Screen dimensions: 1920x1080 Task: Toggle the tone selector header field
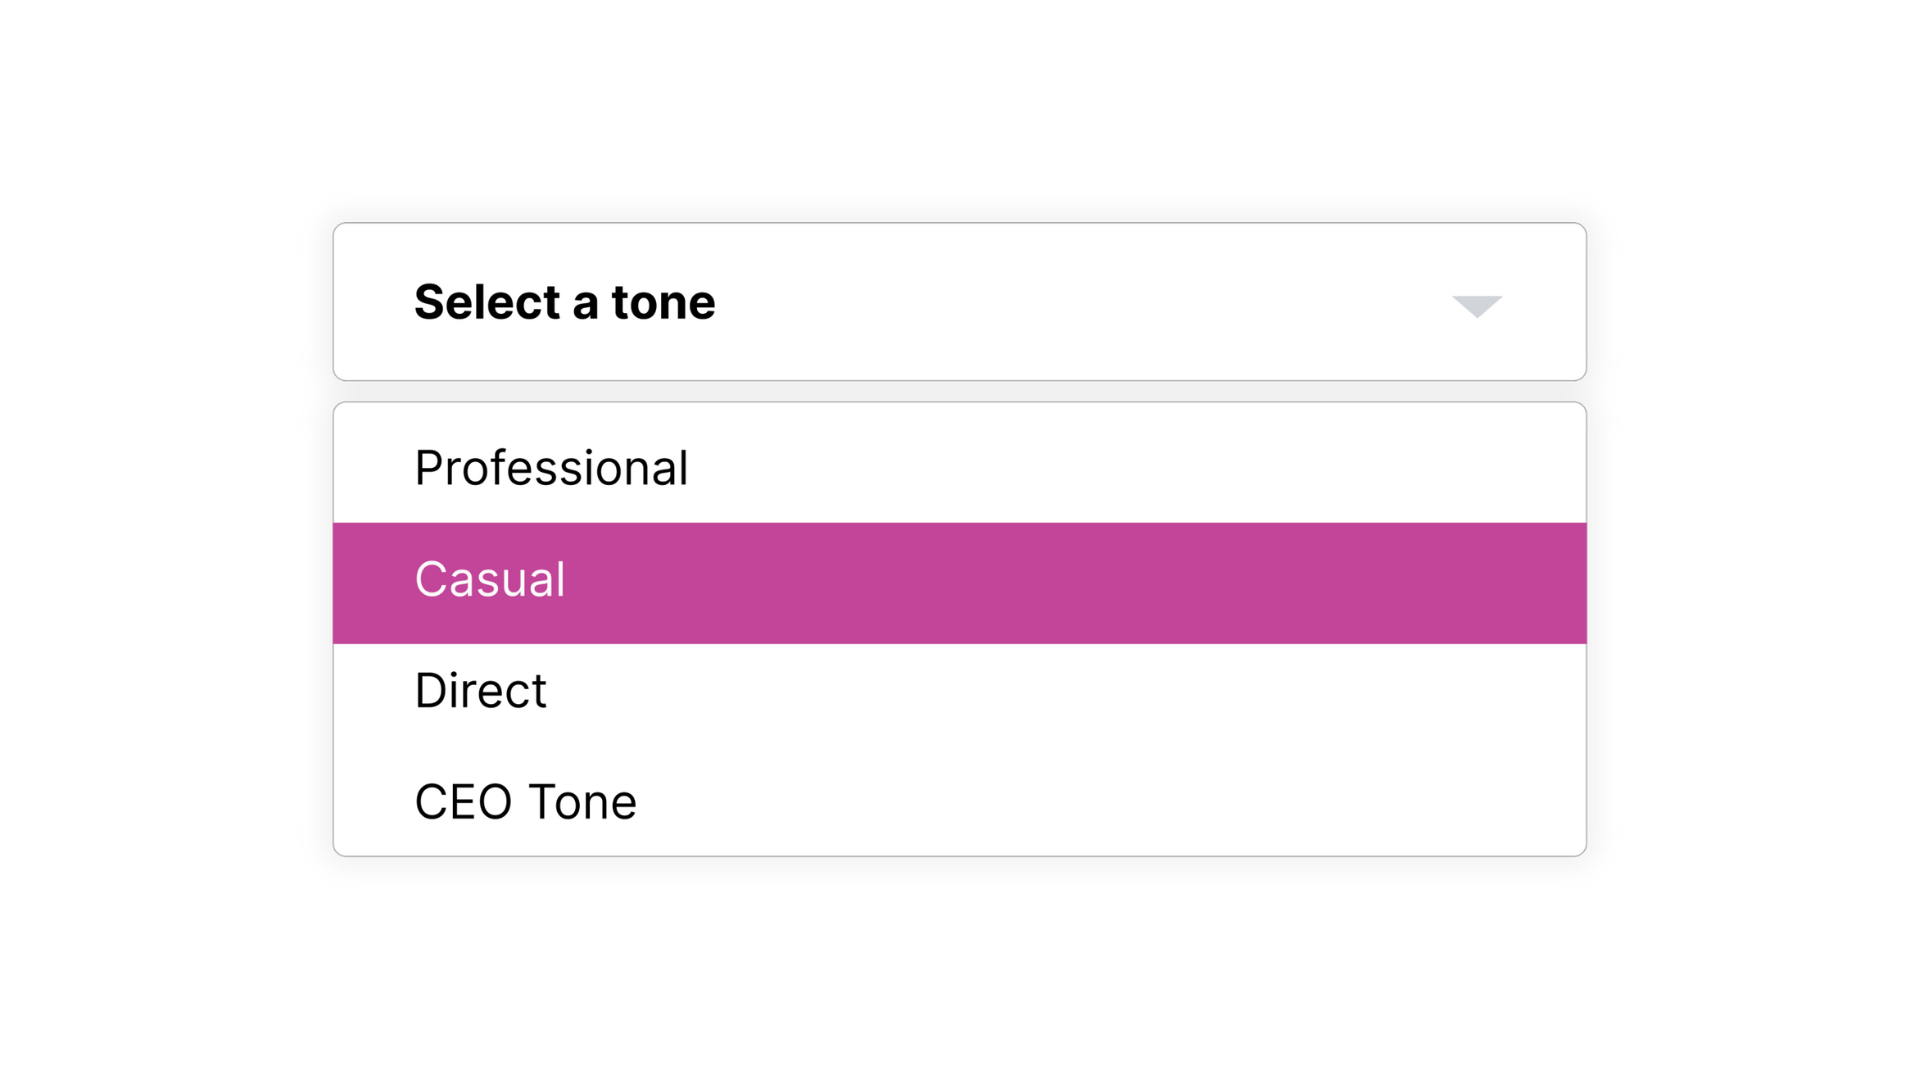(958, 302)
